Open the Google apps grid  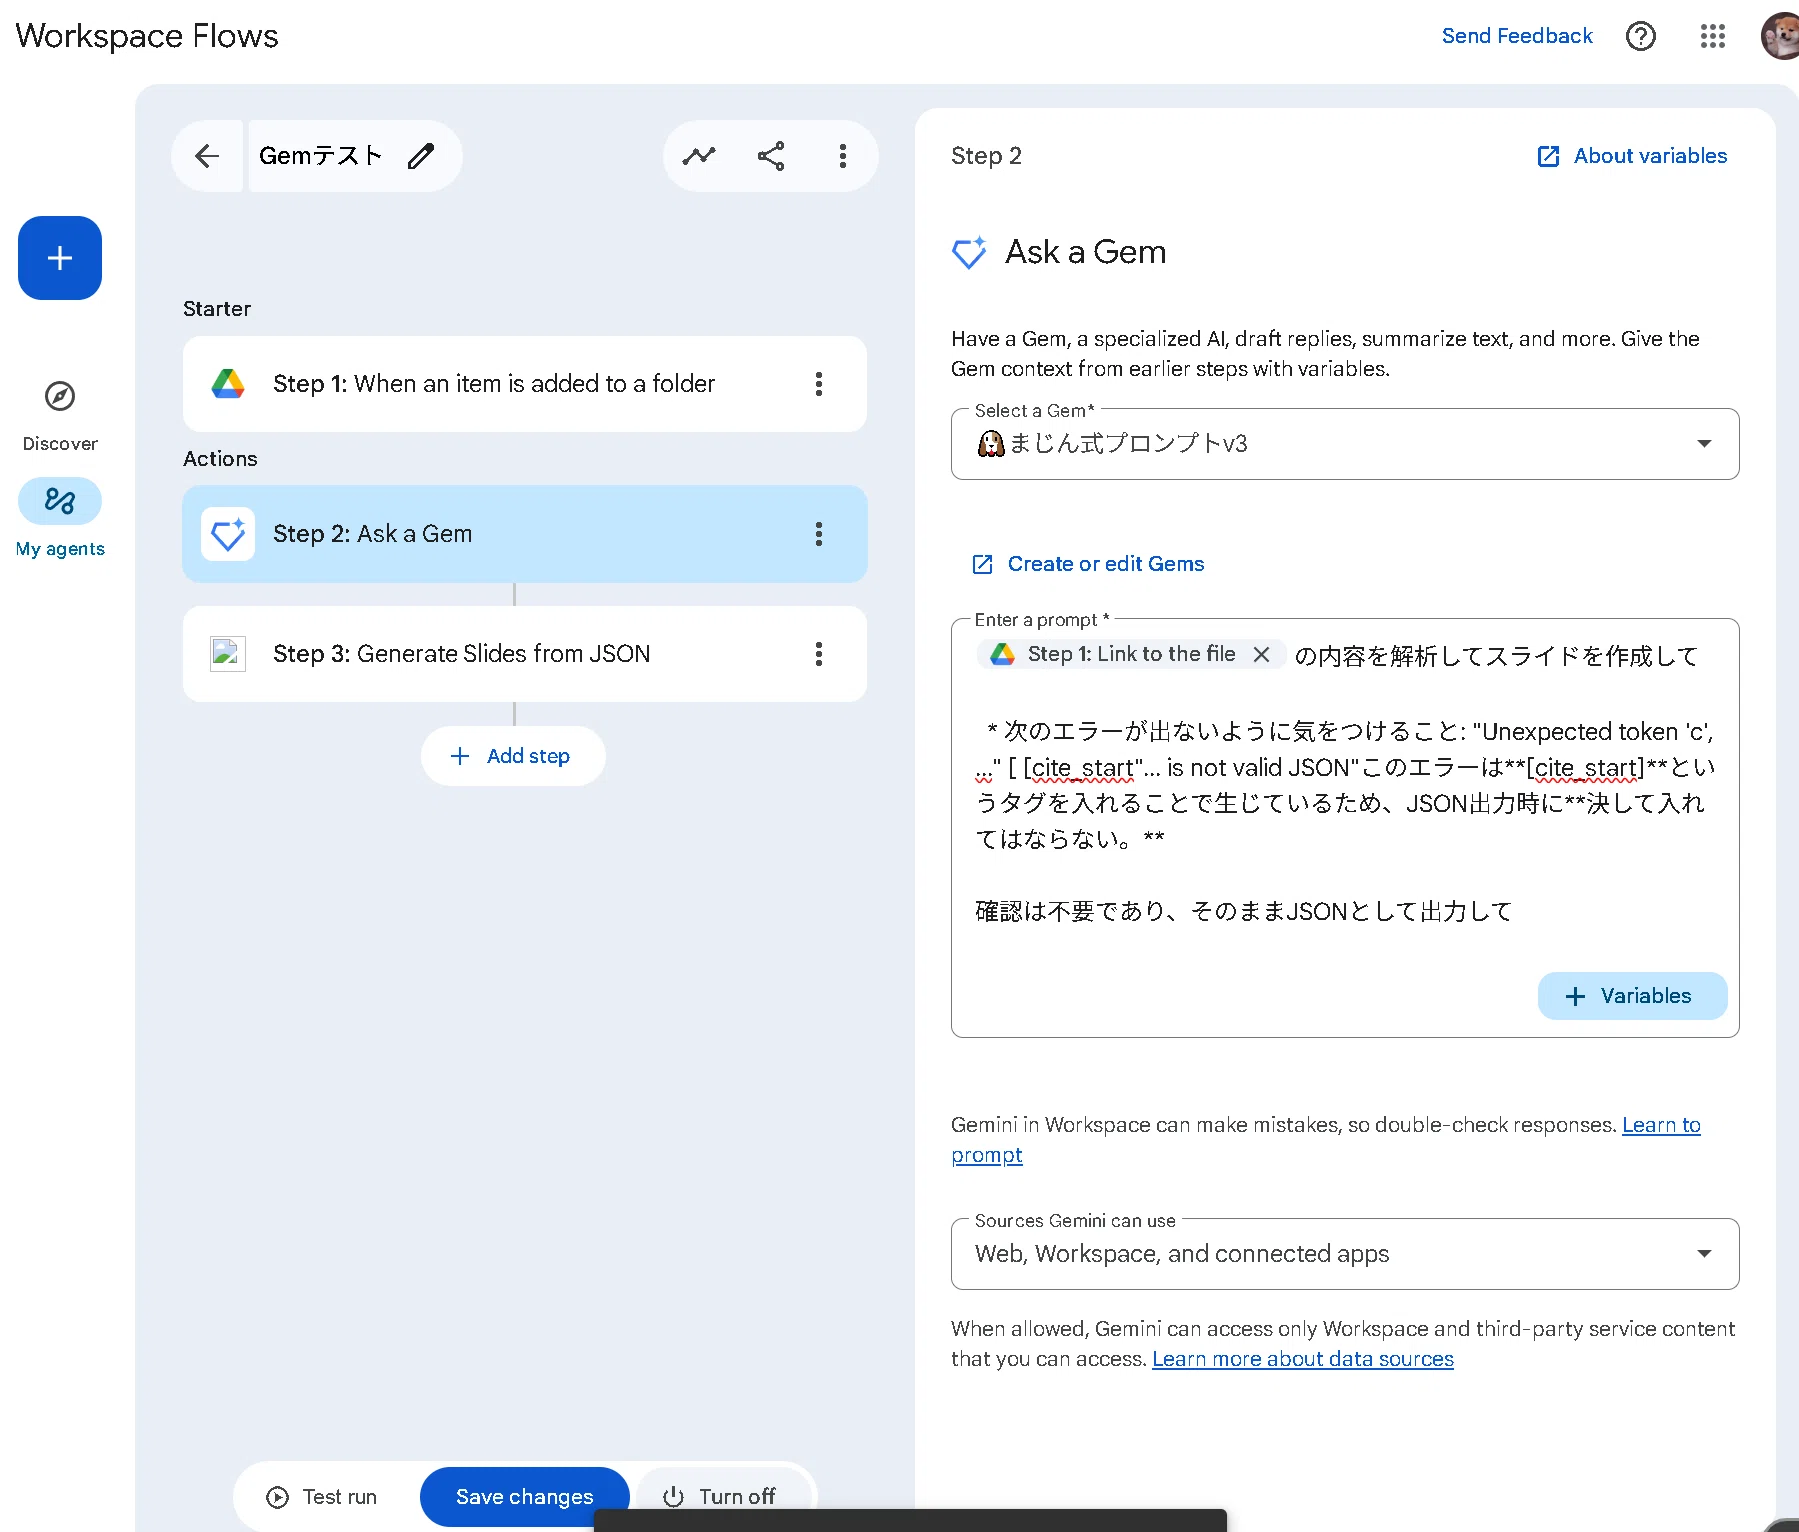click(x=1713, y=36)
